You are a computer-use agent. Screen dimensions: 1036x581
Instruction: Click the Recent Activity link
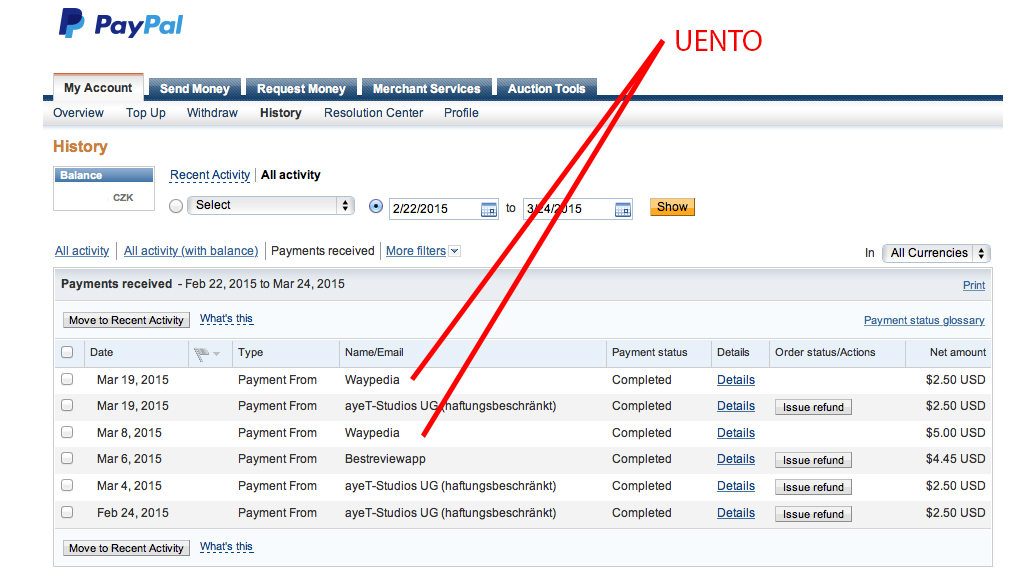point(210,175)
